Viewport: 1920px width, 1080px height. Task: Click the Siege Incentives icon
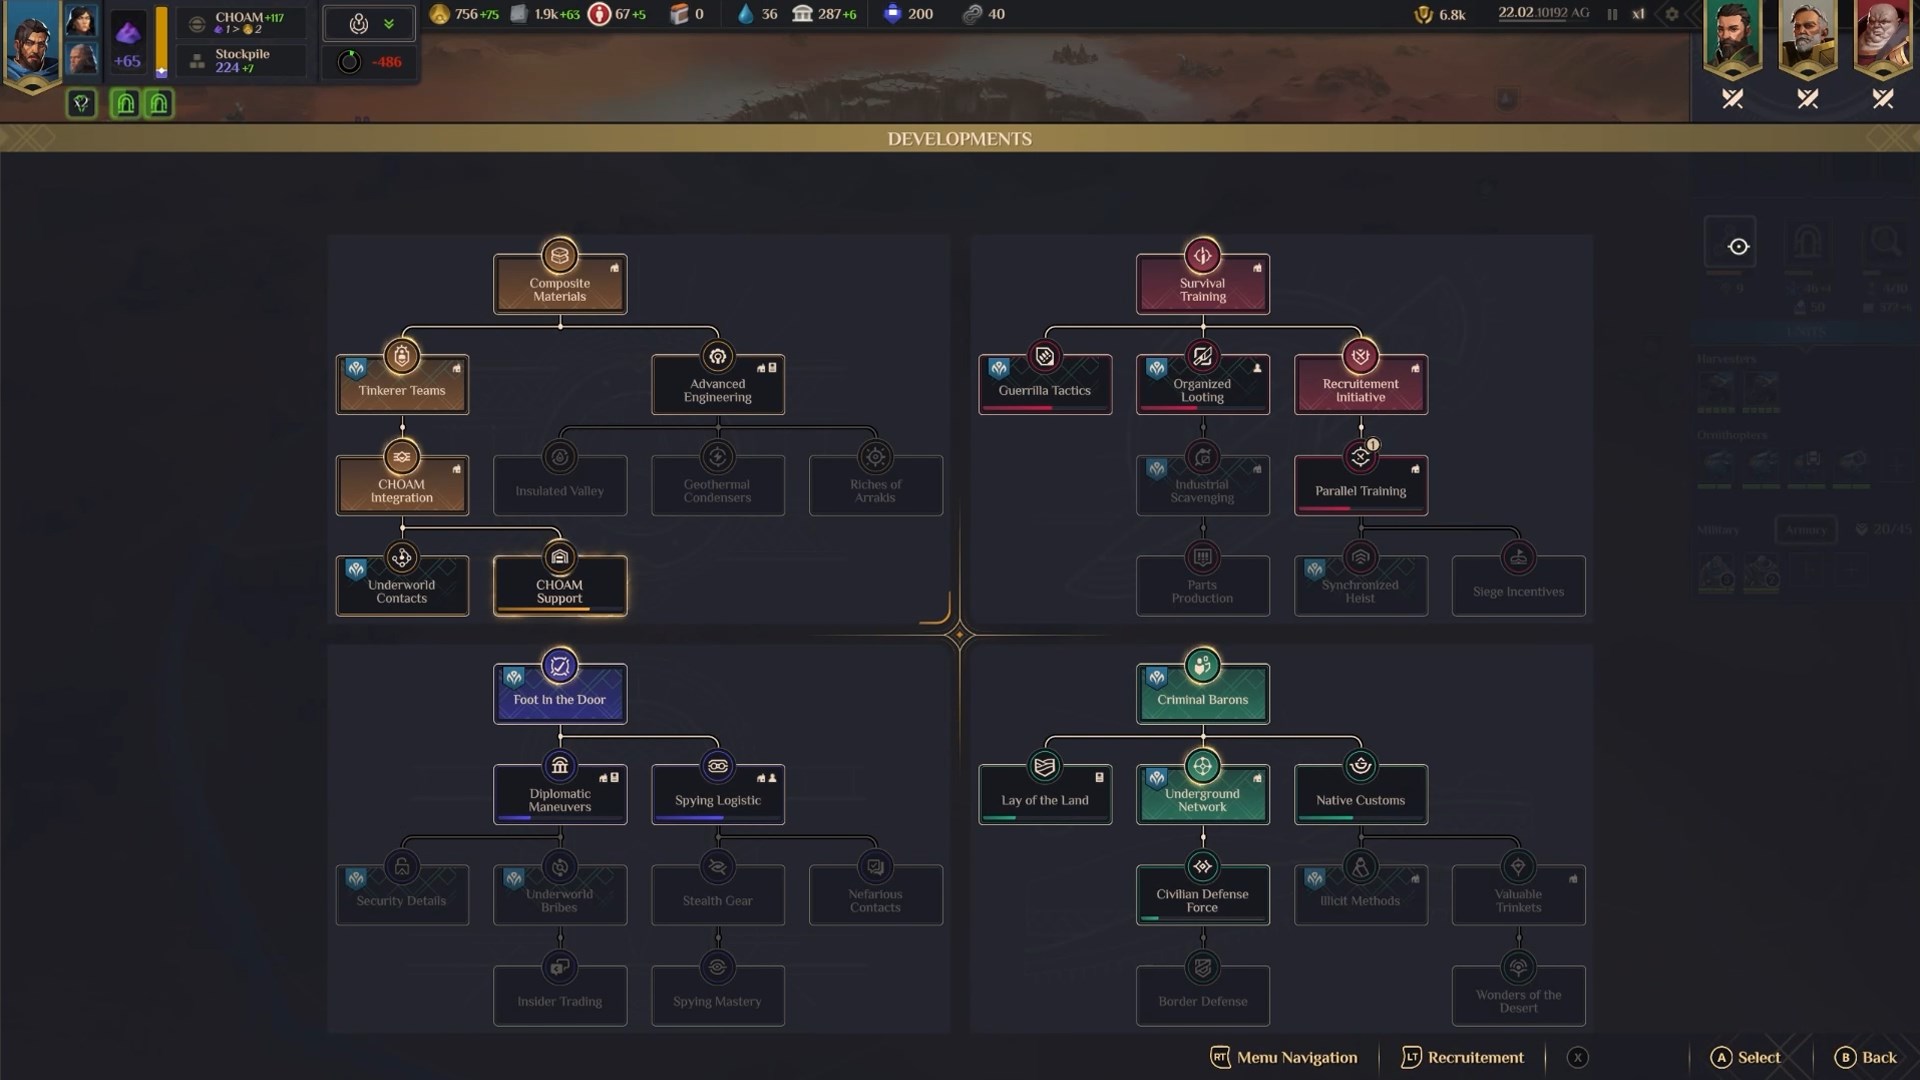point(1519,558)
